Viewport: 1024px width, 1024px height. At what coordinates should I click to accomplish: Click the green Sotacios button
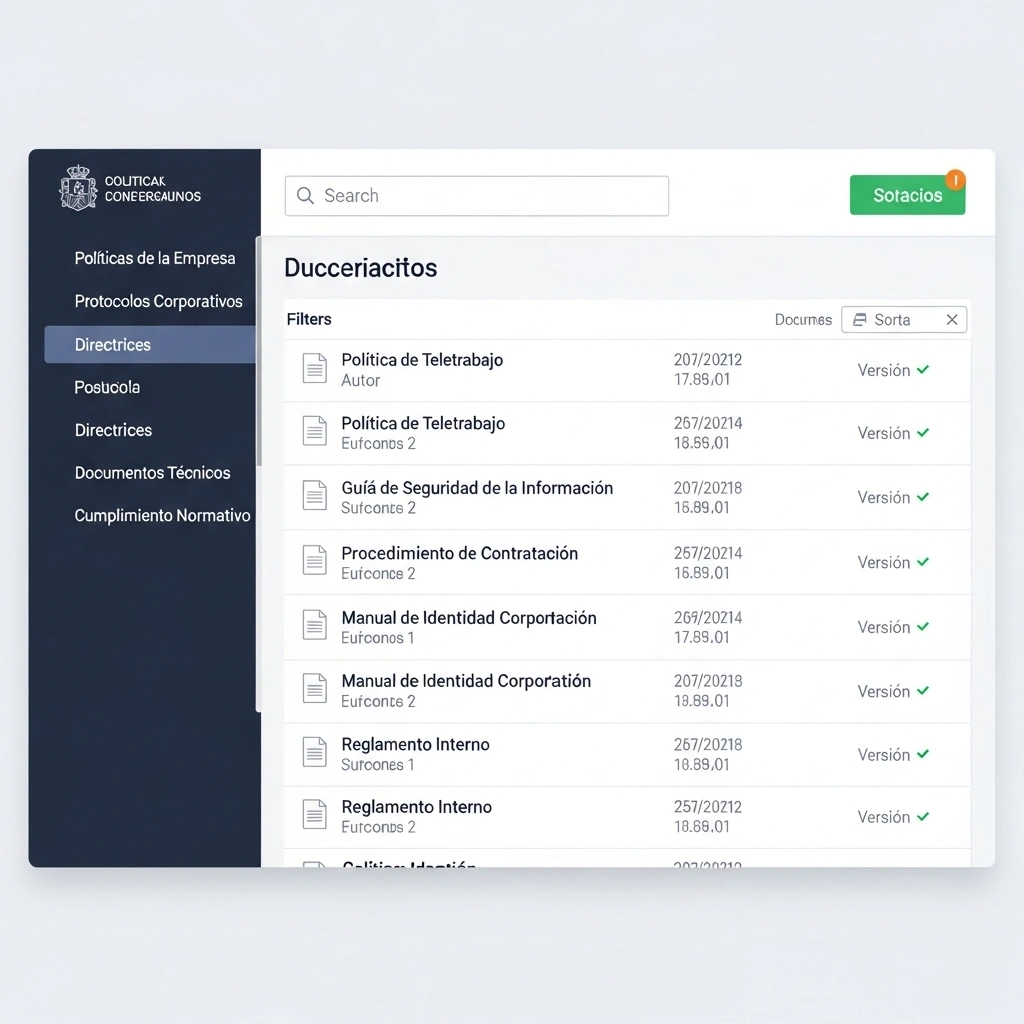907,195
